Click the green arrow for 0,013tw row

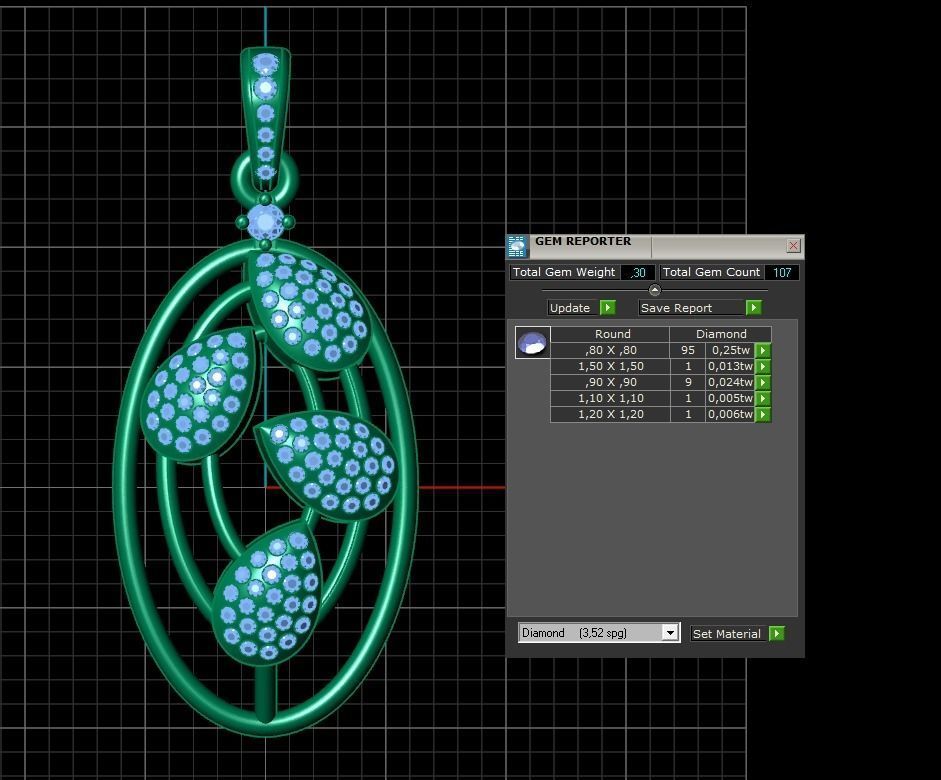(762, 366)
